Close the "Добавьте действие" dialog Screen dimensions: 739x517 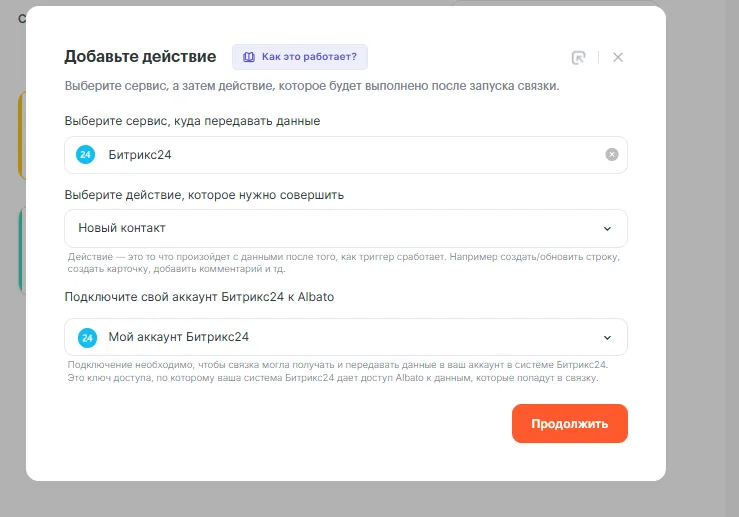(x=618, y=57)
